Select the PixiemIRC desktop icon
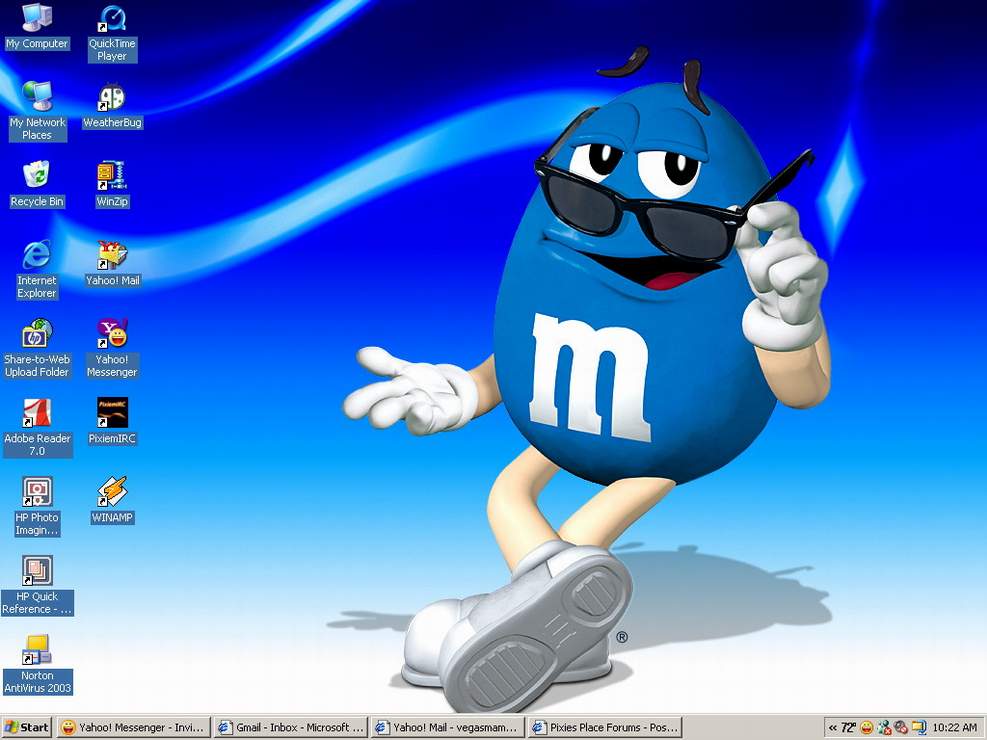Image resolution: width=987 pixels, height=740 pixels. click(112, 413)
